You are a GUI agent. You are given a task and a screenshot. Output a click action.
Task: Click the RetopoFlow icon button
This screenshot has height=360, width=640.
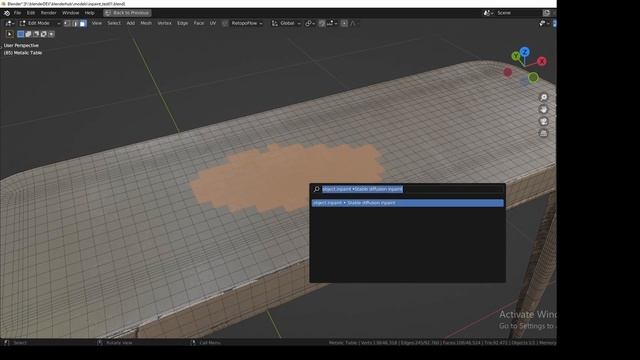point(225,24)
